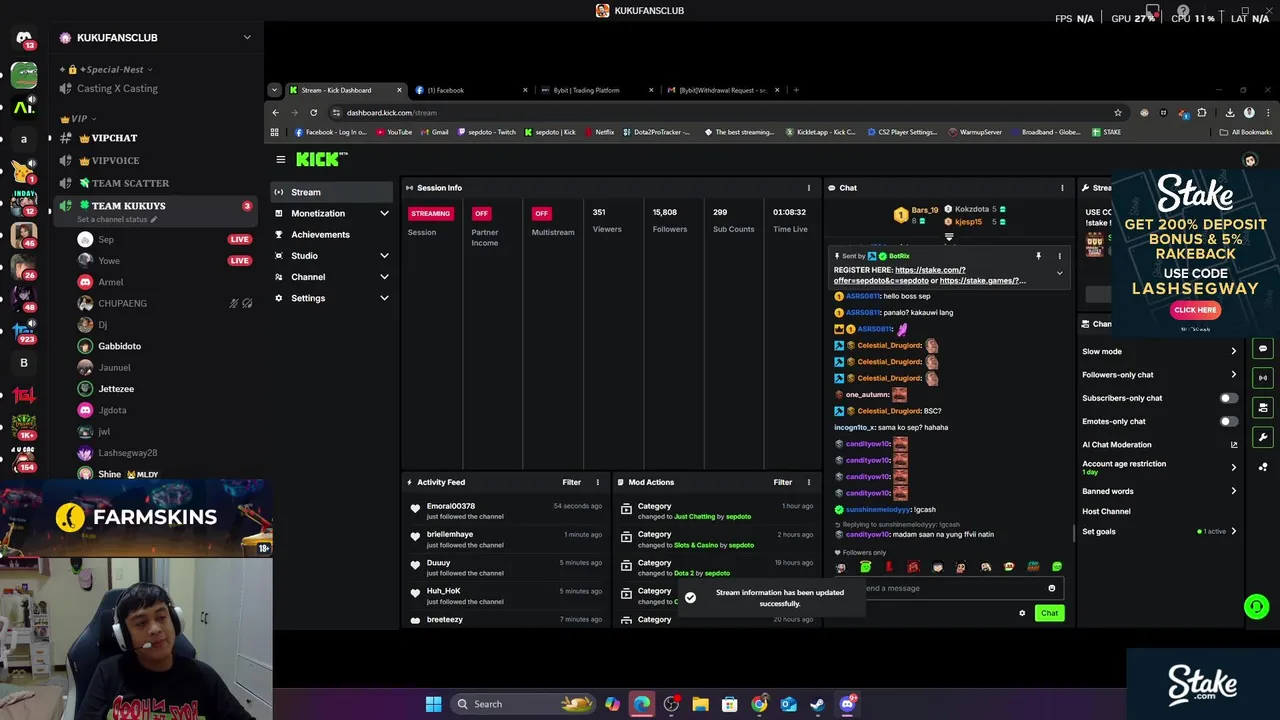Screen dimensions: 1280x720
Task: Click the Kick profile avatar
Action: 1250,160
